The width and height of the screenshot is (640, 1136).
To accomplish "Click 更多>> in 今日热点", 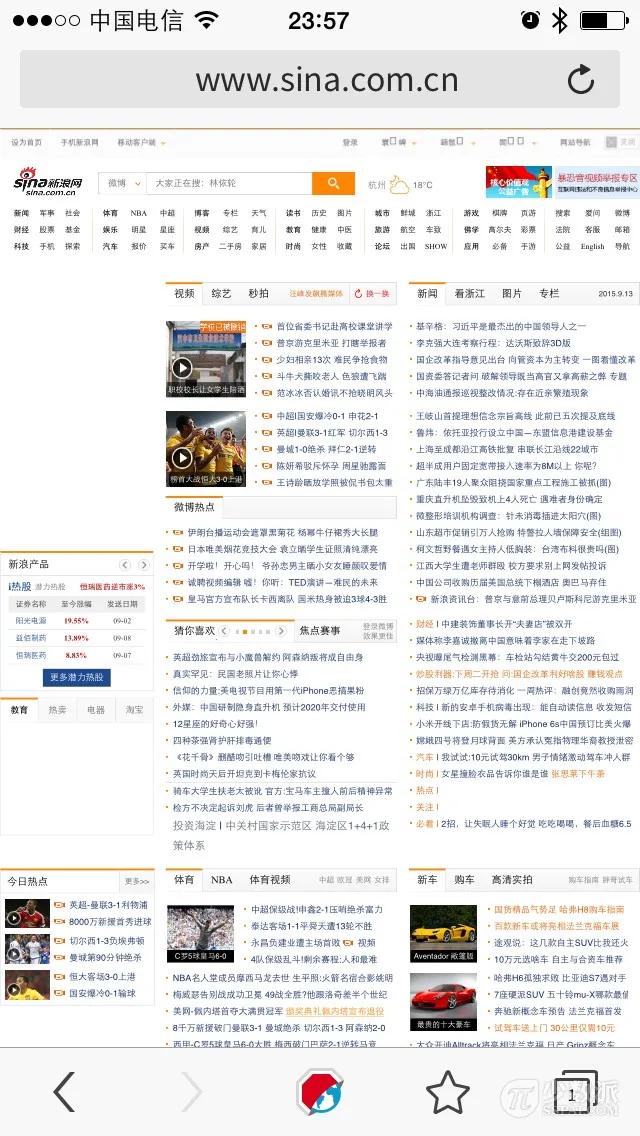I will [137, 882].
